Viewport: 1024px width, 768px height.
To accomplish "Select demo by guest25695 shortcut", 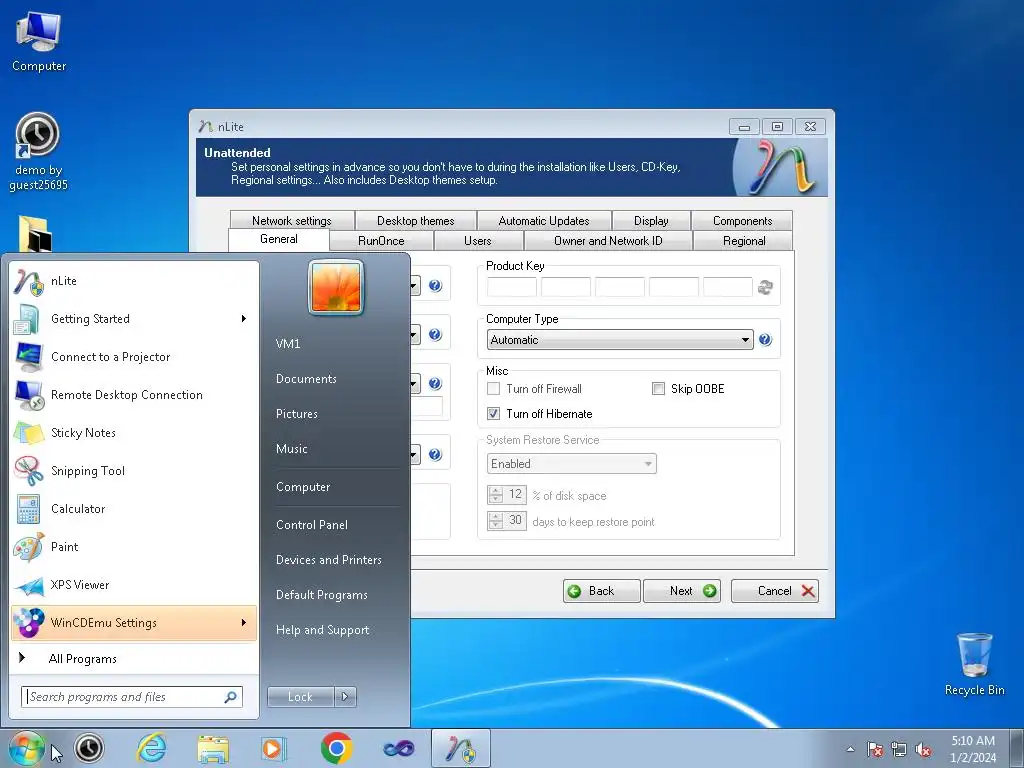I will tap(38, 152).
